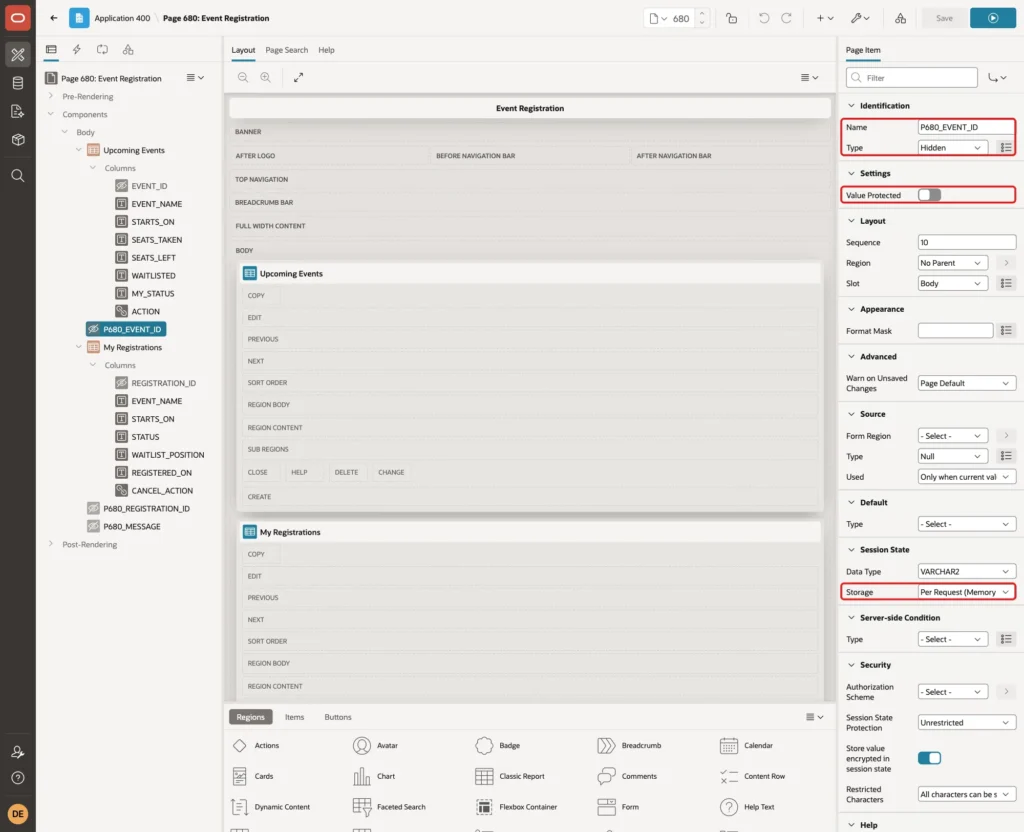Click the Name field P680_EVENT_ID
The height and width of the screenshot is (832, 1024).
966,127
